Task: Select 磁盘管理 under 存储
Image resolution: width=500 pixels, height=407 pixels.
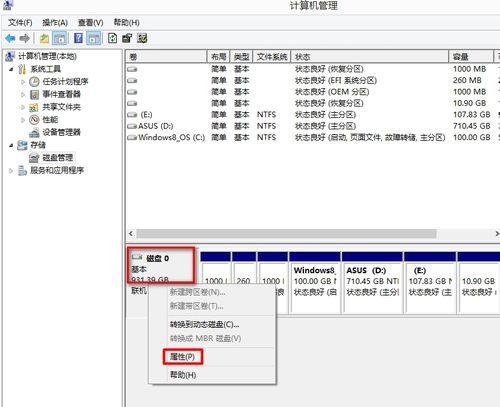Action: click(x=57, y=157)
